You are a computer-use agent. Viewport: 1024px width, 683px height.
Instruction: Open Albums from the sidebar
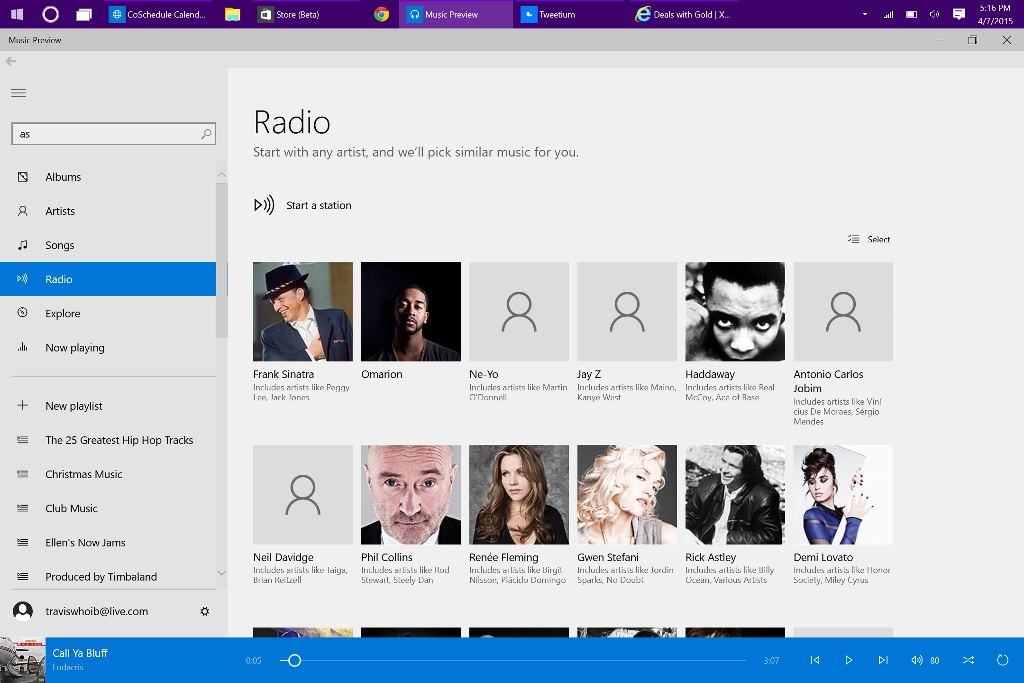(108, 177)
